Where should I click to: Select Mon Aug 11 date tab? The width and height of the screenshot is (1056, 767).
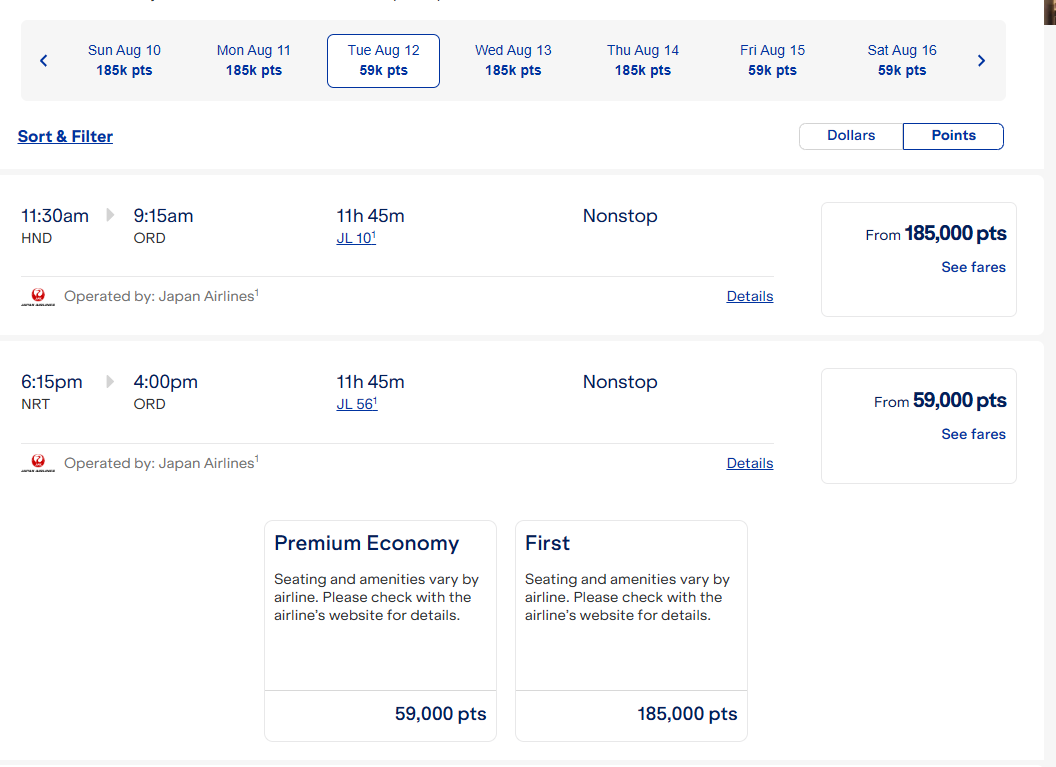pyautogui.click(x=254, y=60)
